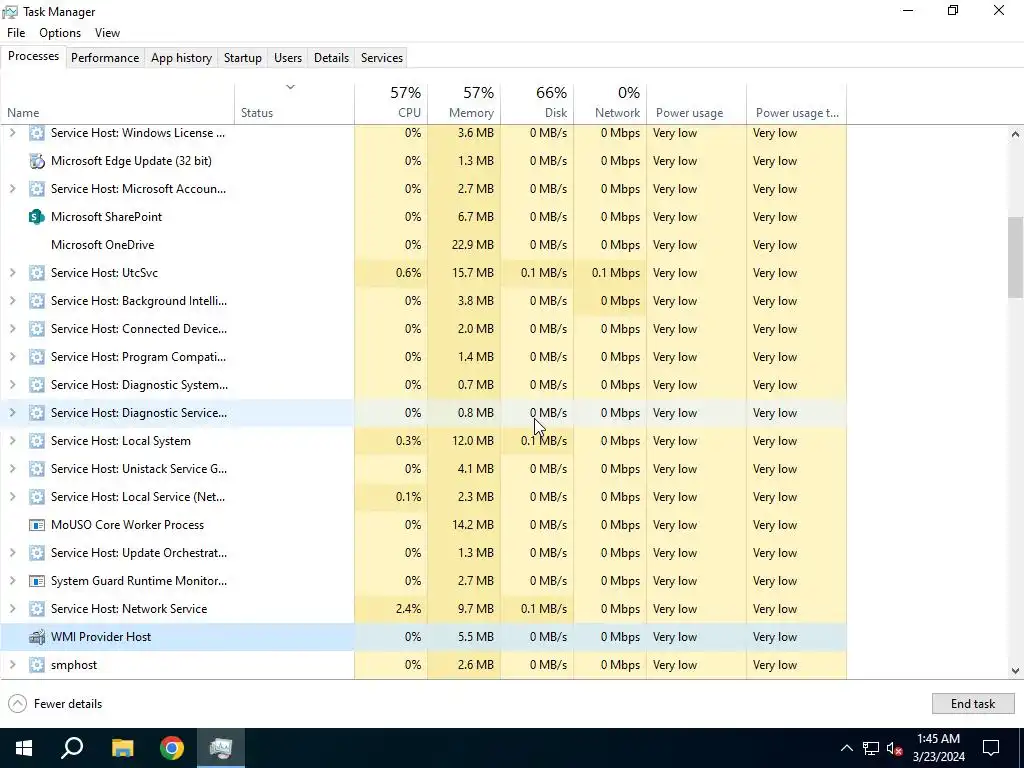The image size is (1024, 768).
Task: Click the vertical scrollbar thumb
Action: pos(1015,257)
